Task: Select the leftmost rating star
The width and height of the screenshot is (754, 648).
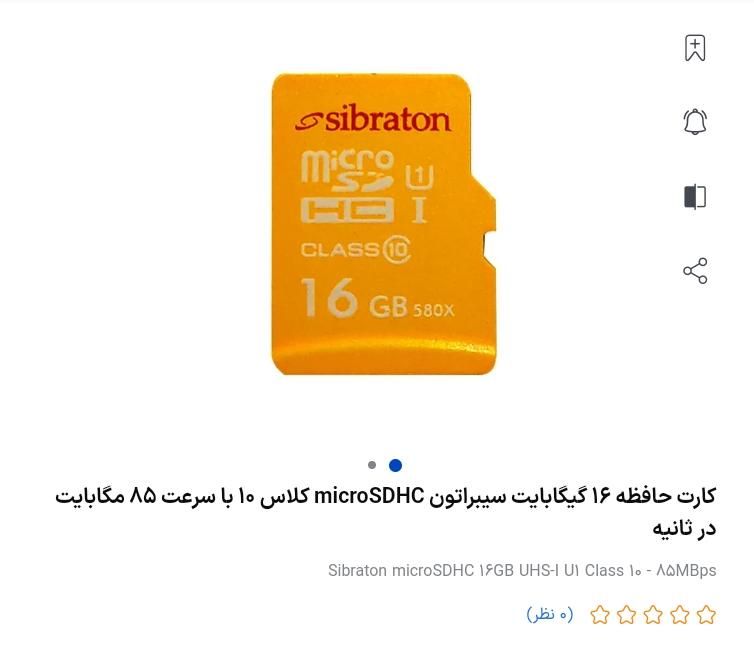Action: (x=600, y=615)
